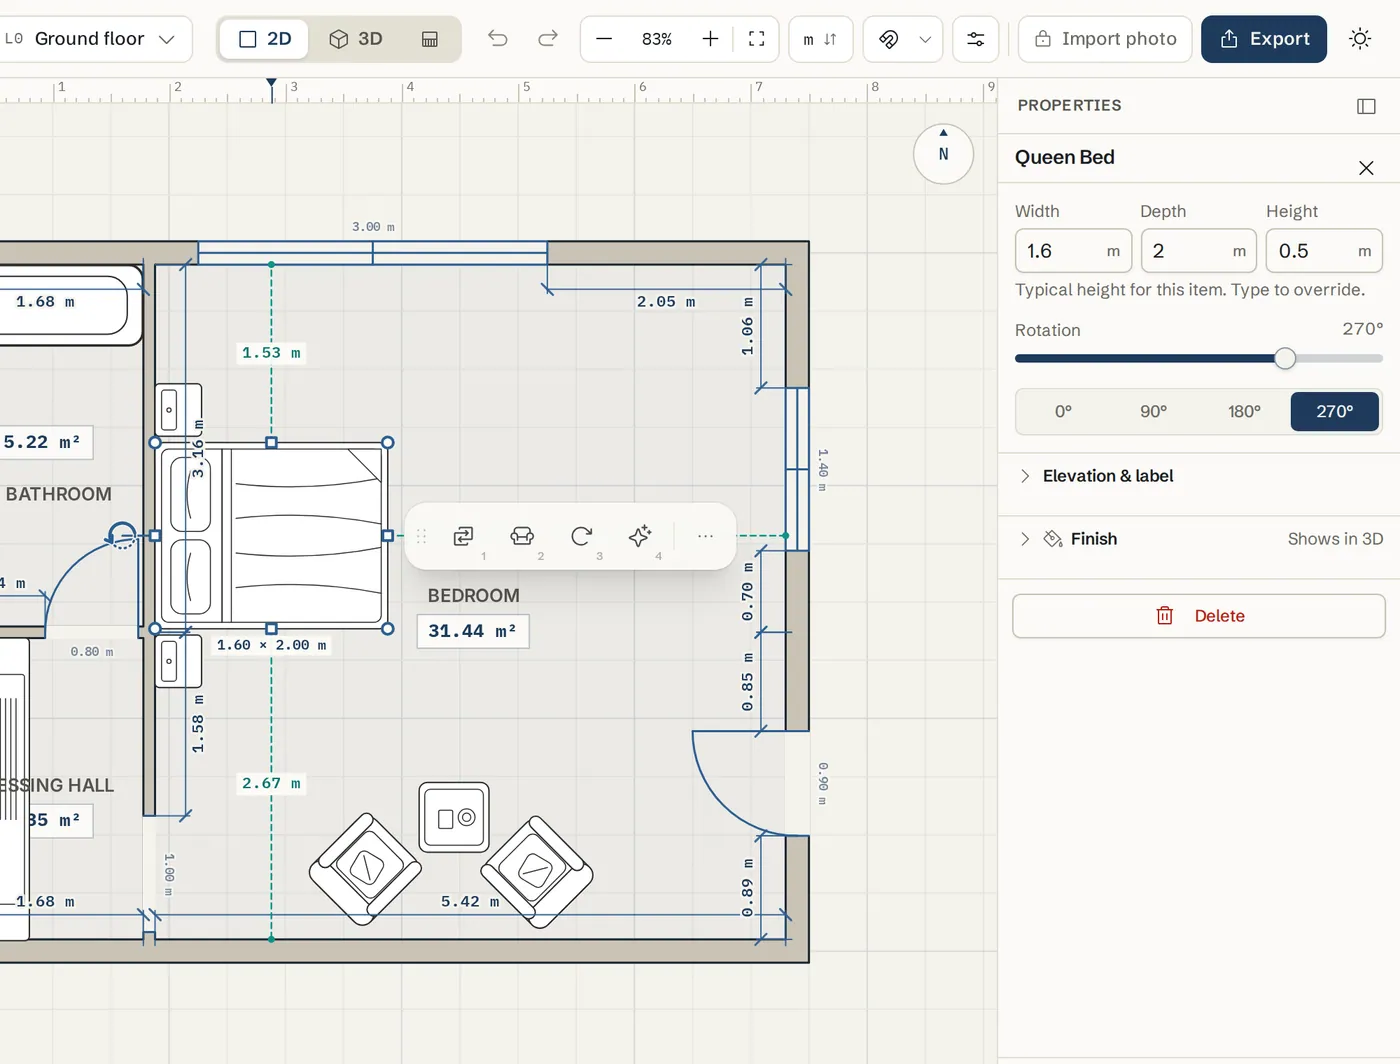Switch to 3D view
Image resolution: width=1400 pixels, height=1064 pixels.
coord(356,39)
